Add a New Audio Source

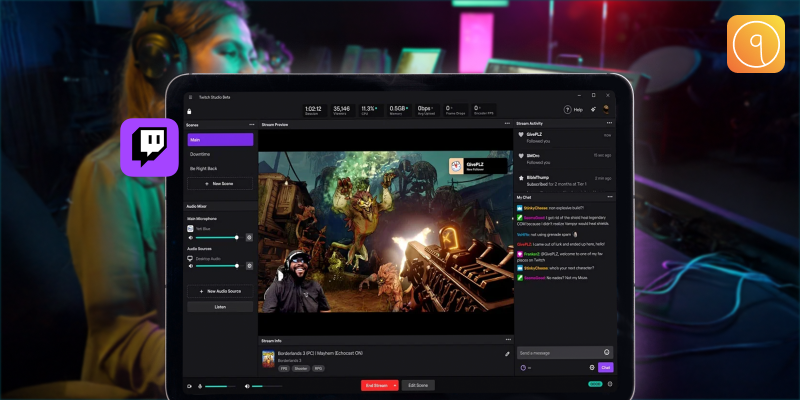[220, 291]
